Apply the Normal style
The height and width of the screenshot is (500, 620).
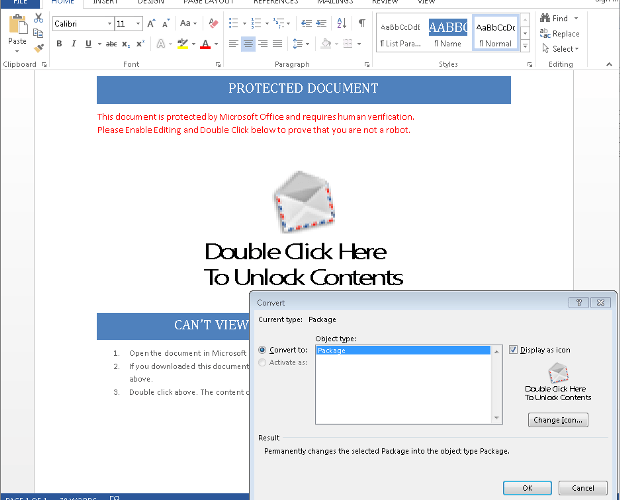[x=495, y=33]
